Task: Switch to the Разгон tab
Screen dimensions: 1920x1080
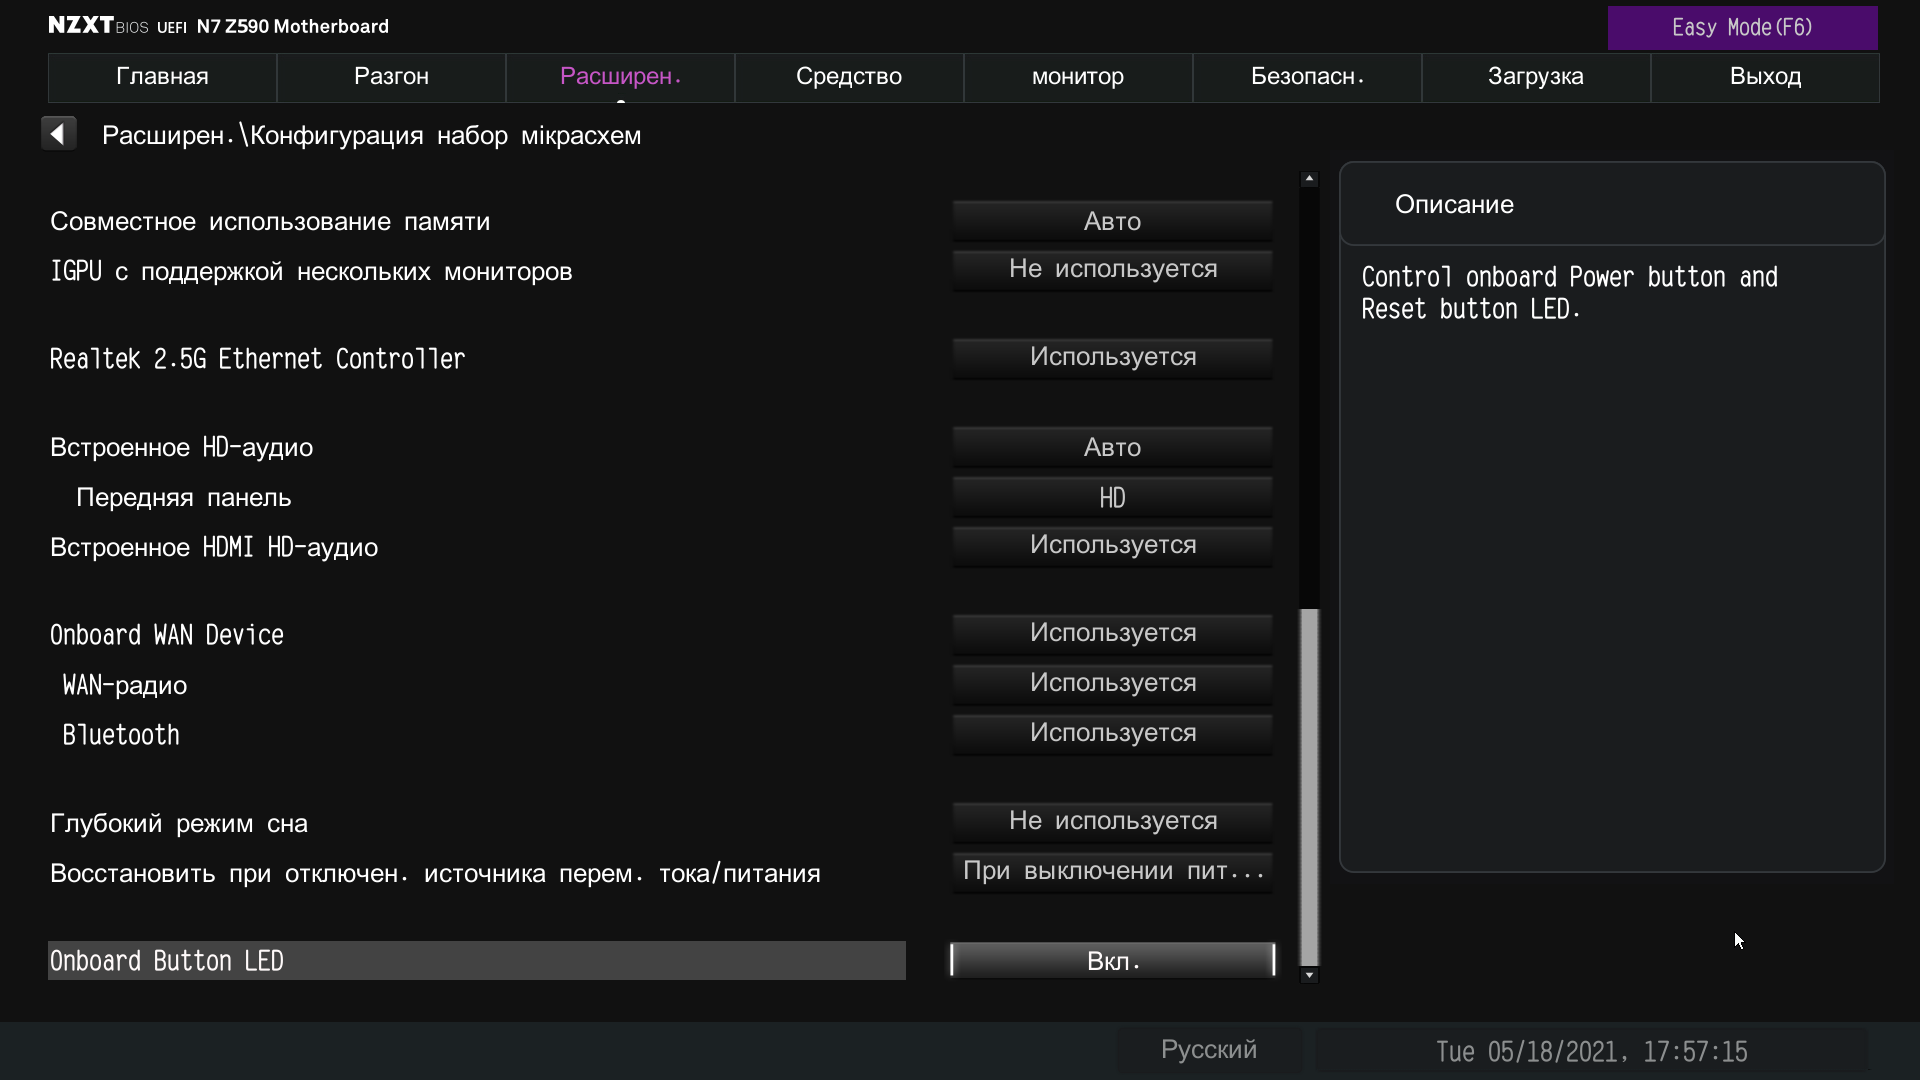Action: coord(391,77)
